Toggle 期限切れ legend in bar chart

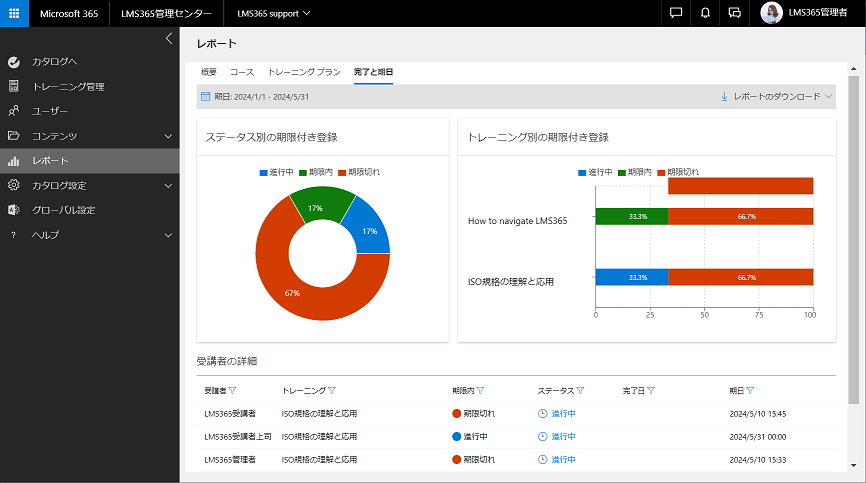coord(678,172)
